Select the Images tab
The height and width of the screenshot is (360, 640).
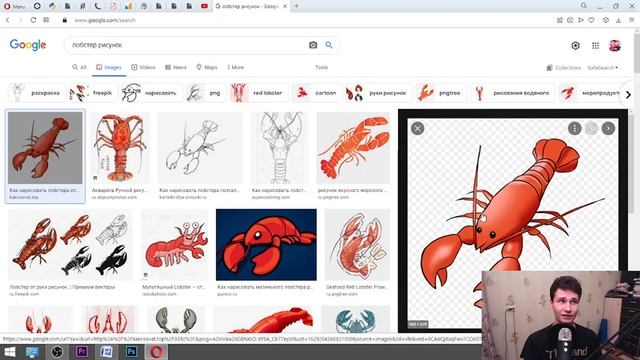click(x=109, y=67)
